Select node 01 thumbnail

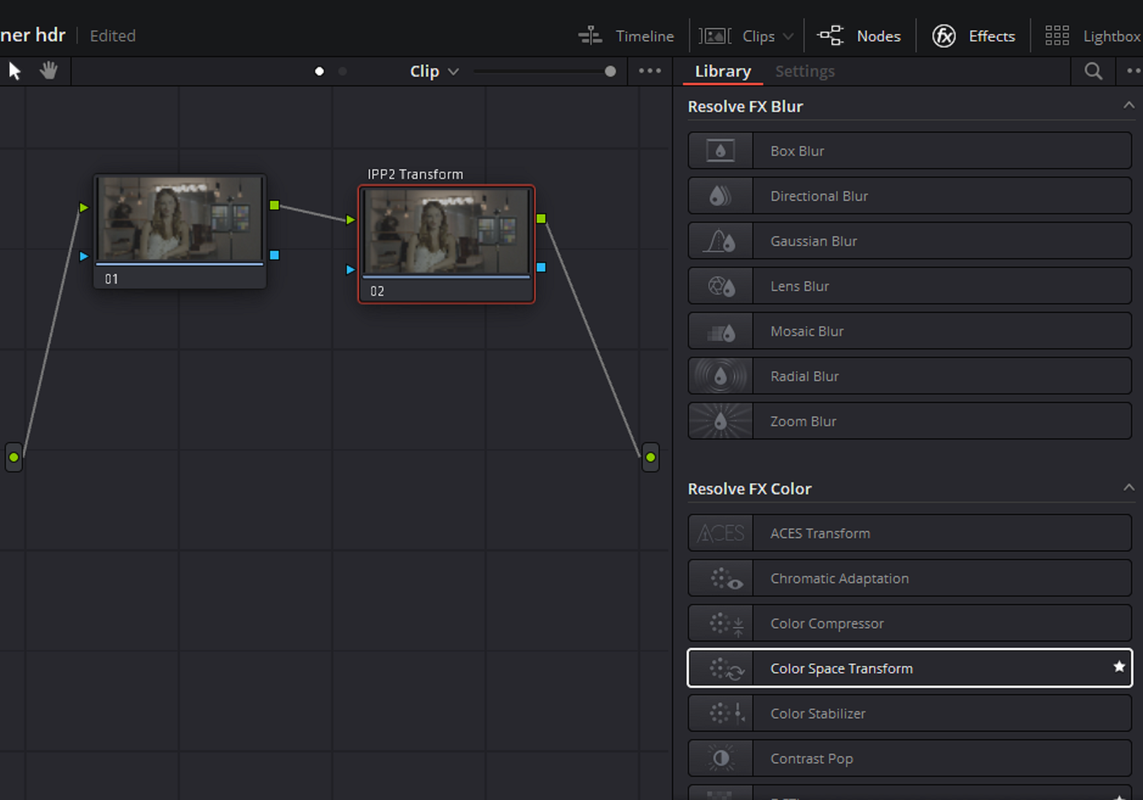click(x=180, y=218)
